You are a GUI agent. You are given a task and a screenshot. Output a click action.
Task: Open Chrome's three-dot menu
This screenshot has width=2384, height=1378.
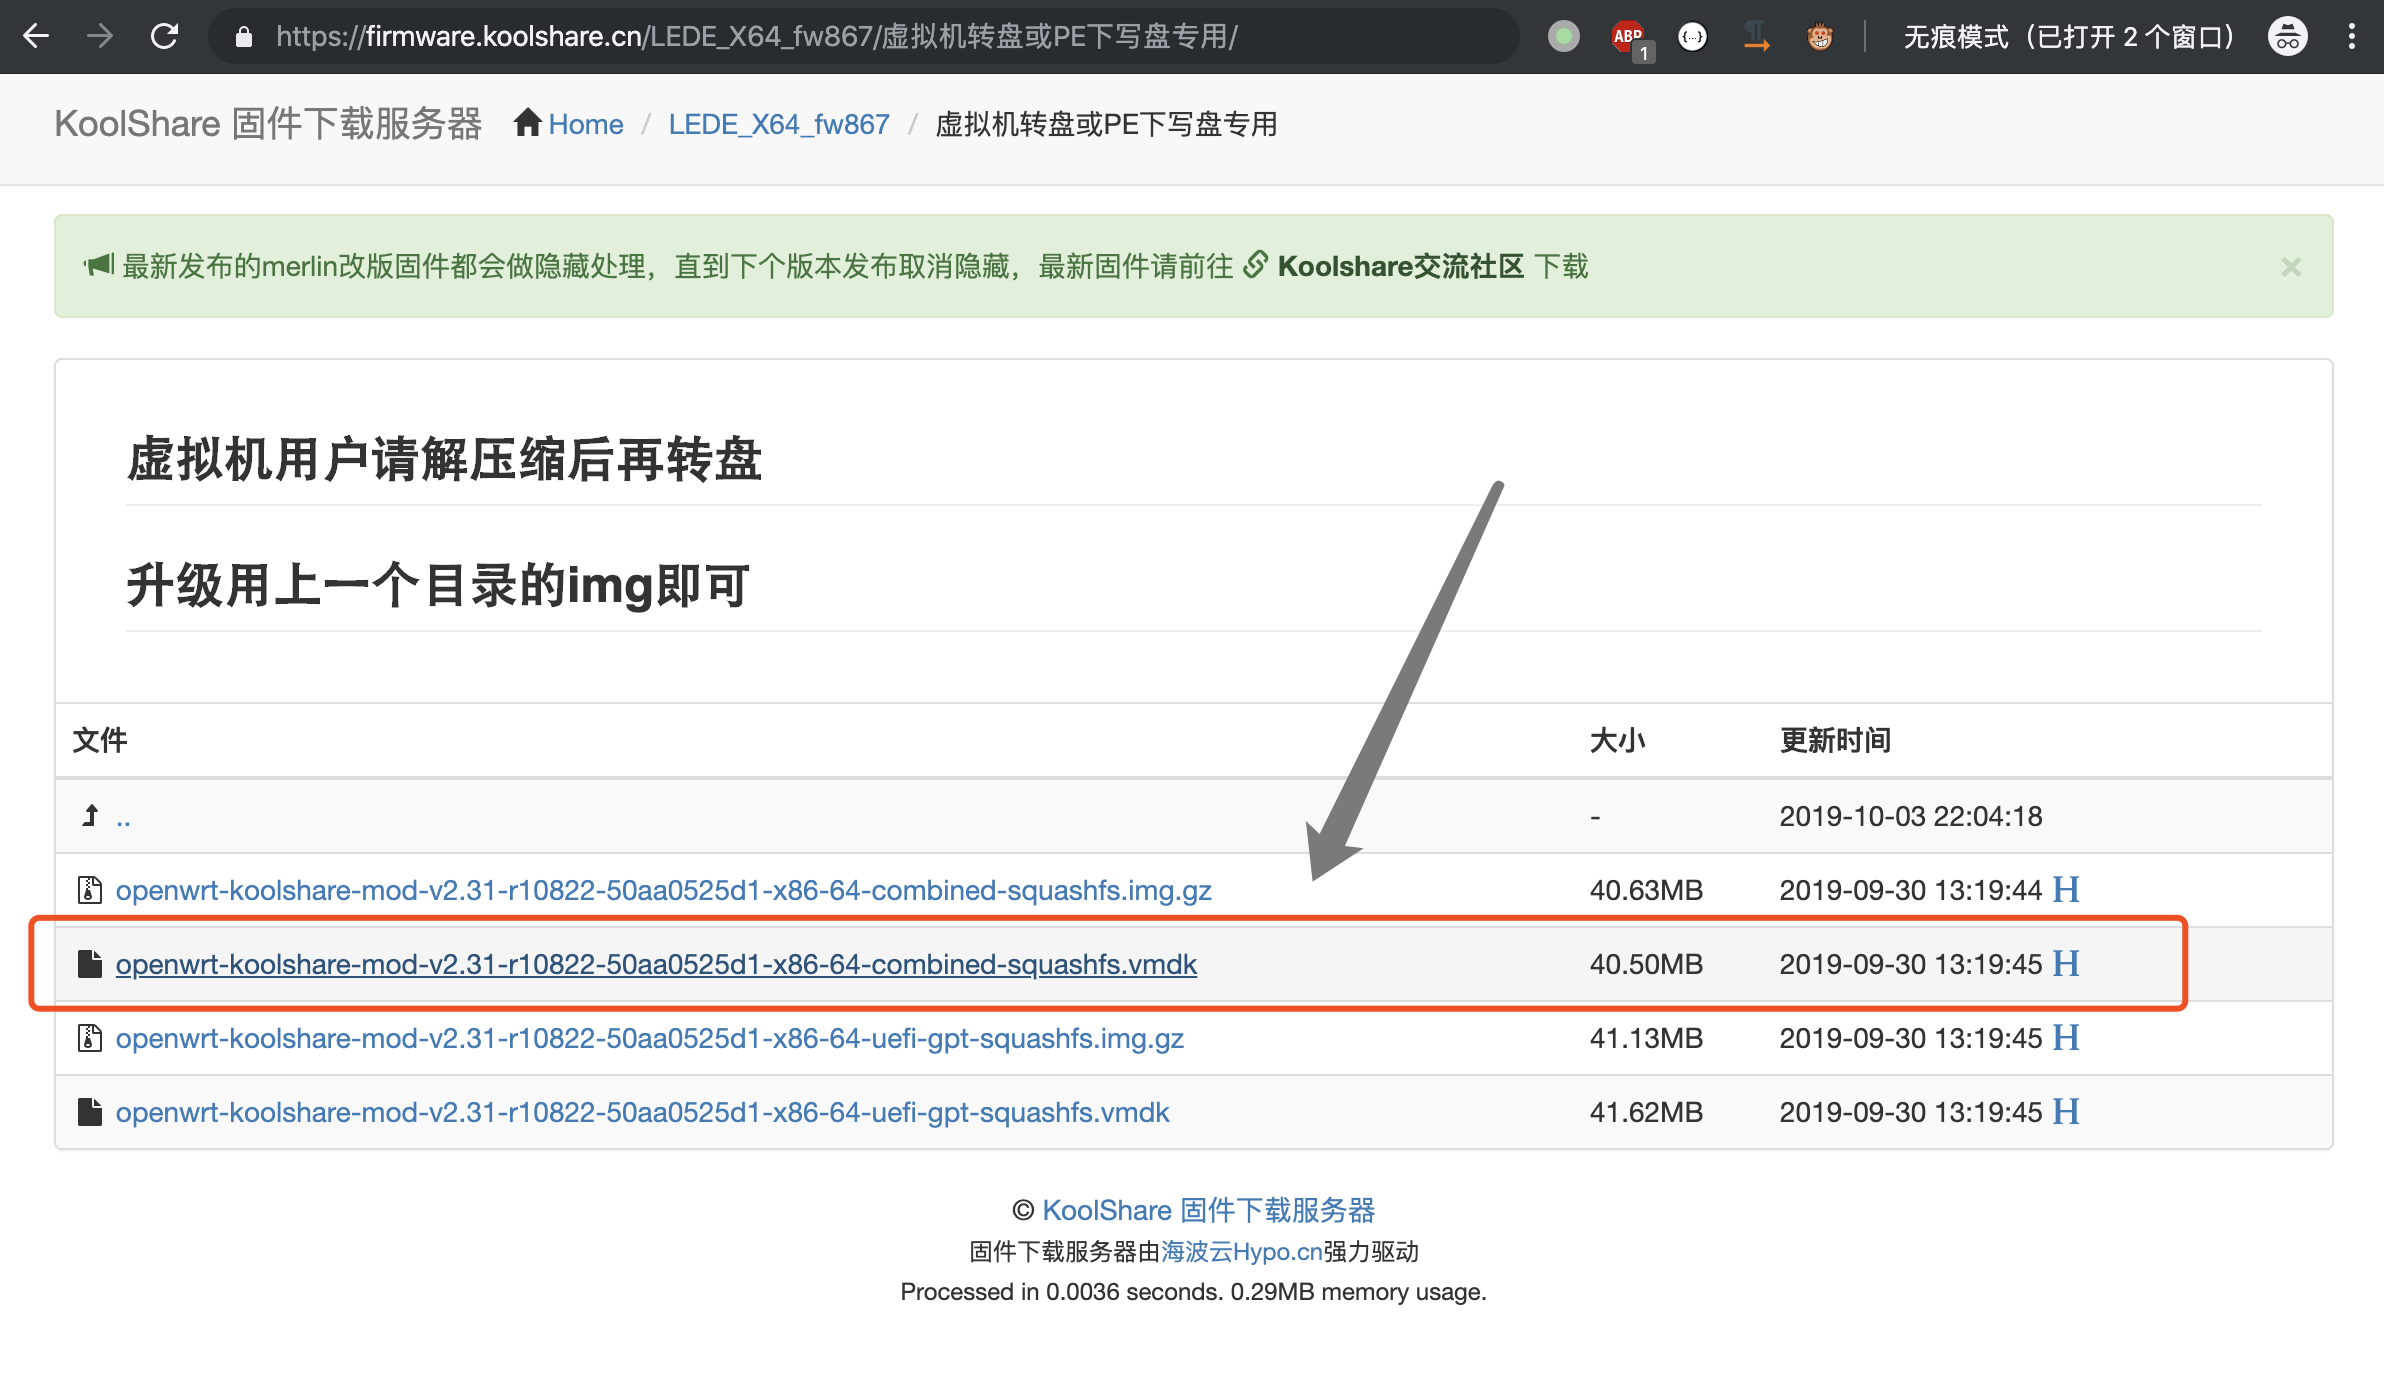click(2352, 36)
